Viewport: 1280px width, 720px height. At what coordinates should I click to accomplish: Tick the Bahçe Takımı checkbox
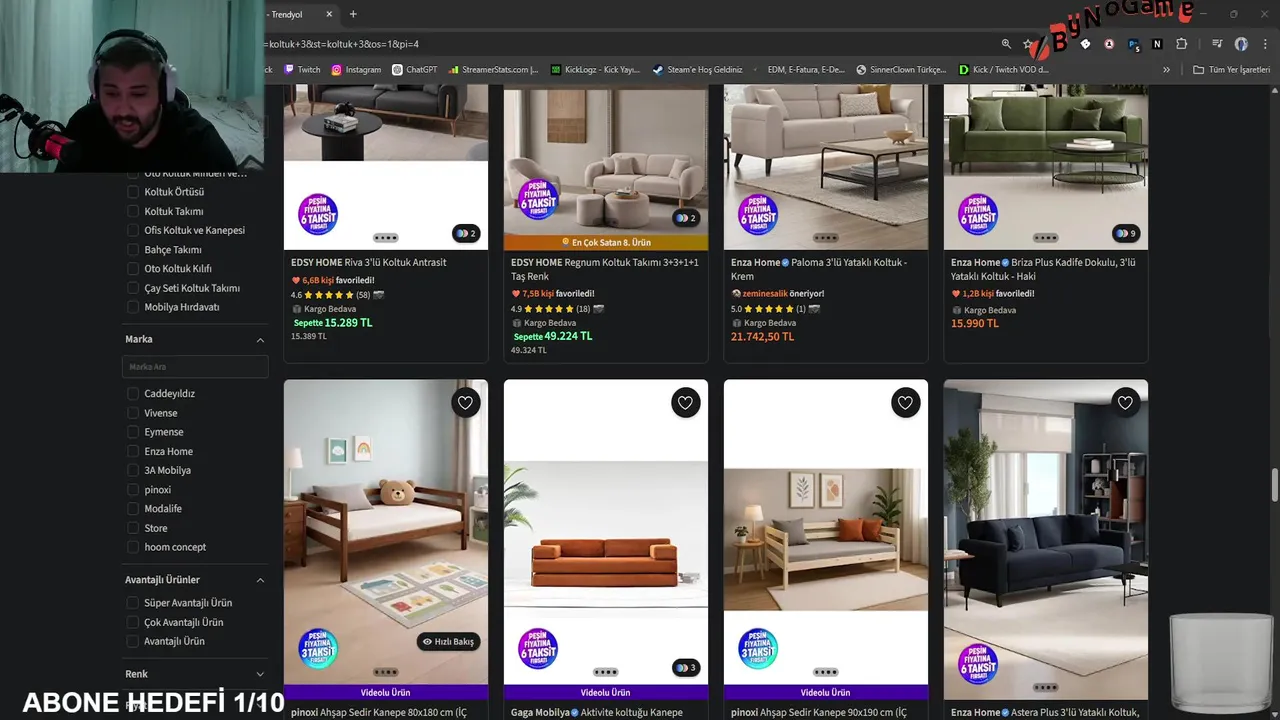133,250
